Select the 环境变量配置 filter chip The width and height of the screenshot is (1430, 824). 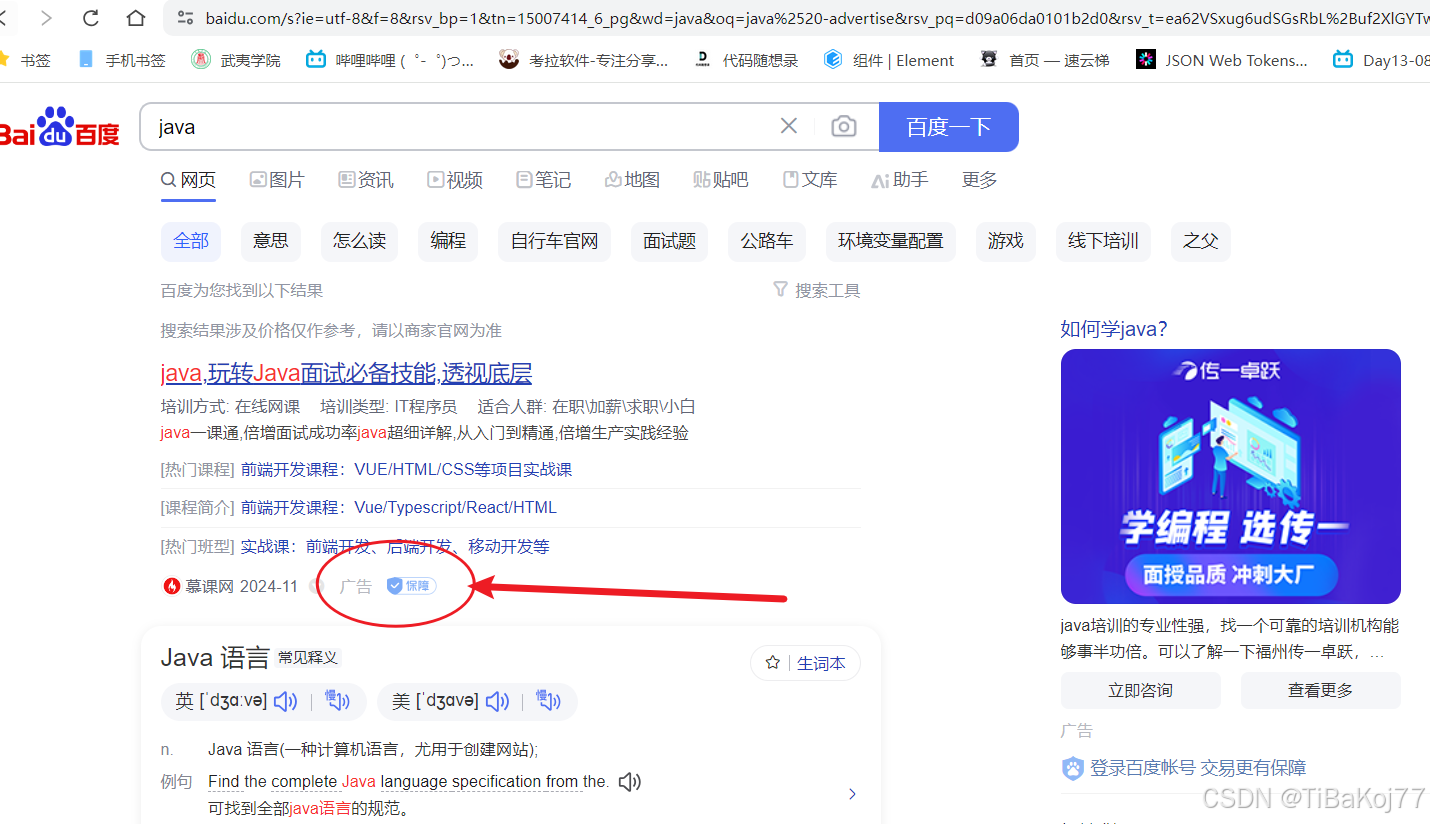[890, 241]
